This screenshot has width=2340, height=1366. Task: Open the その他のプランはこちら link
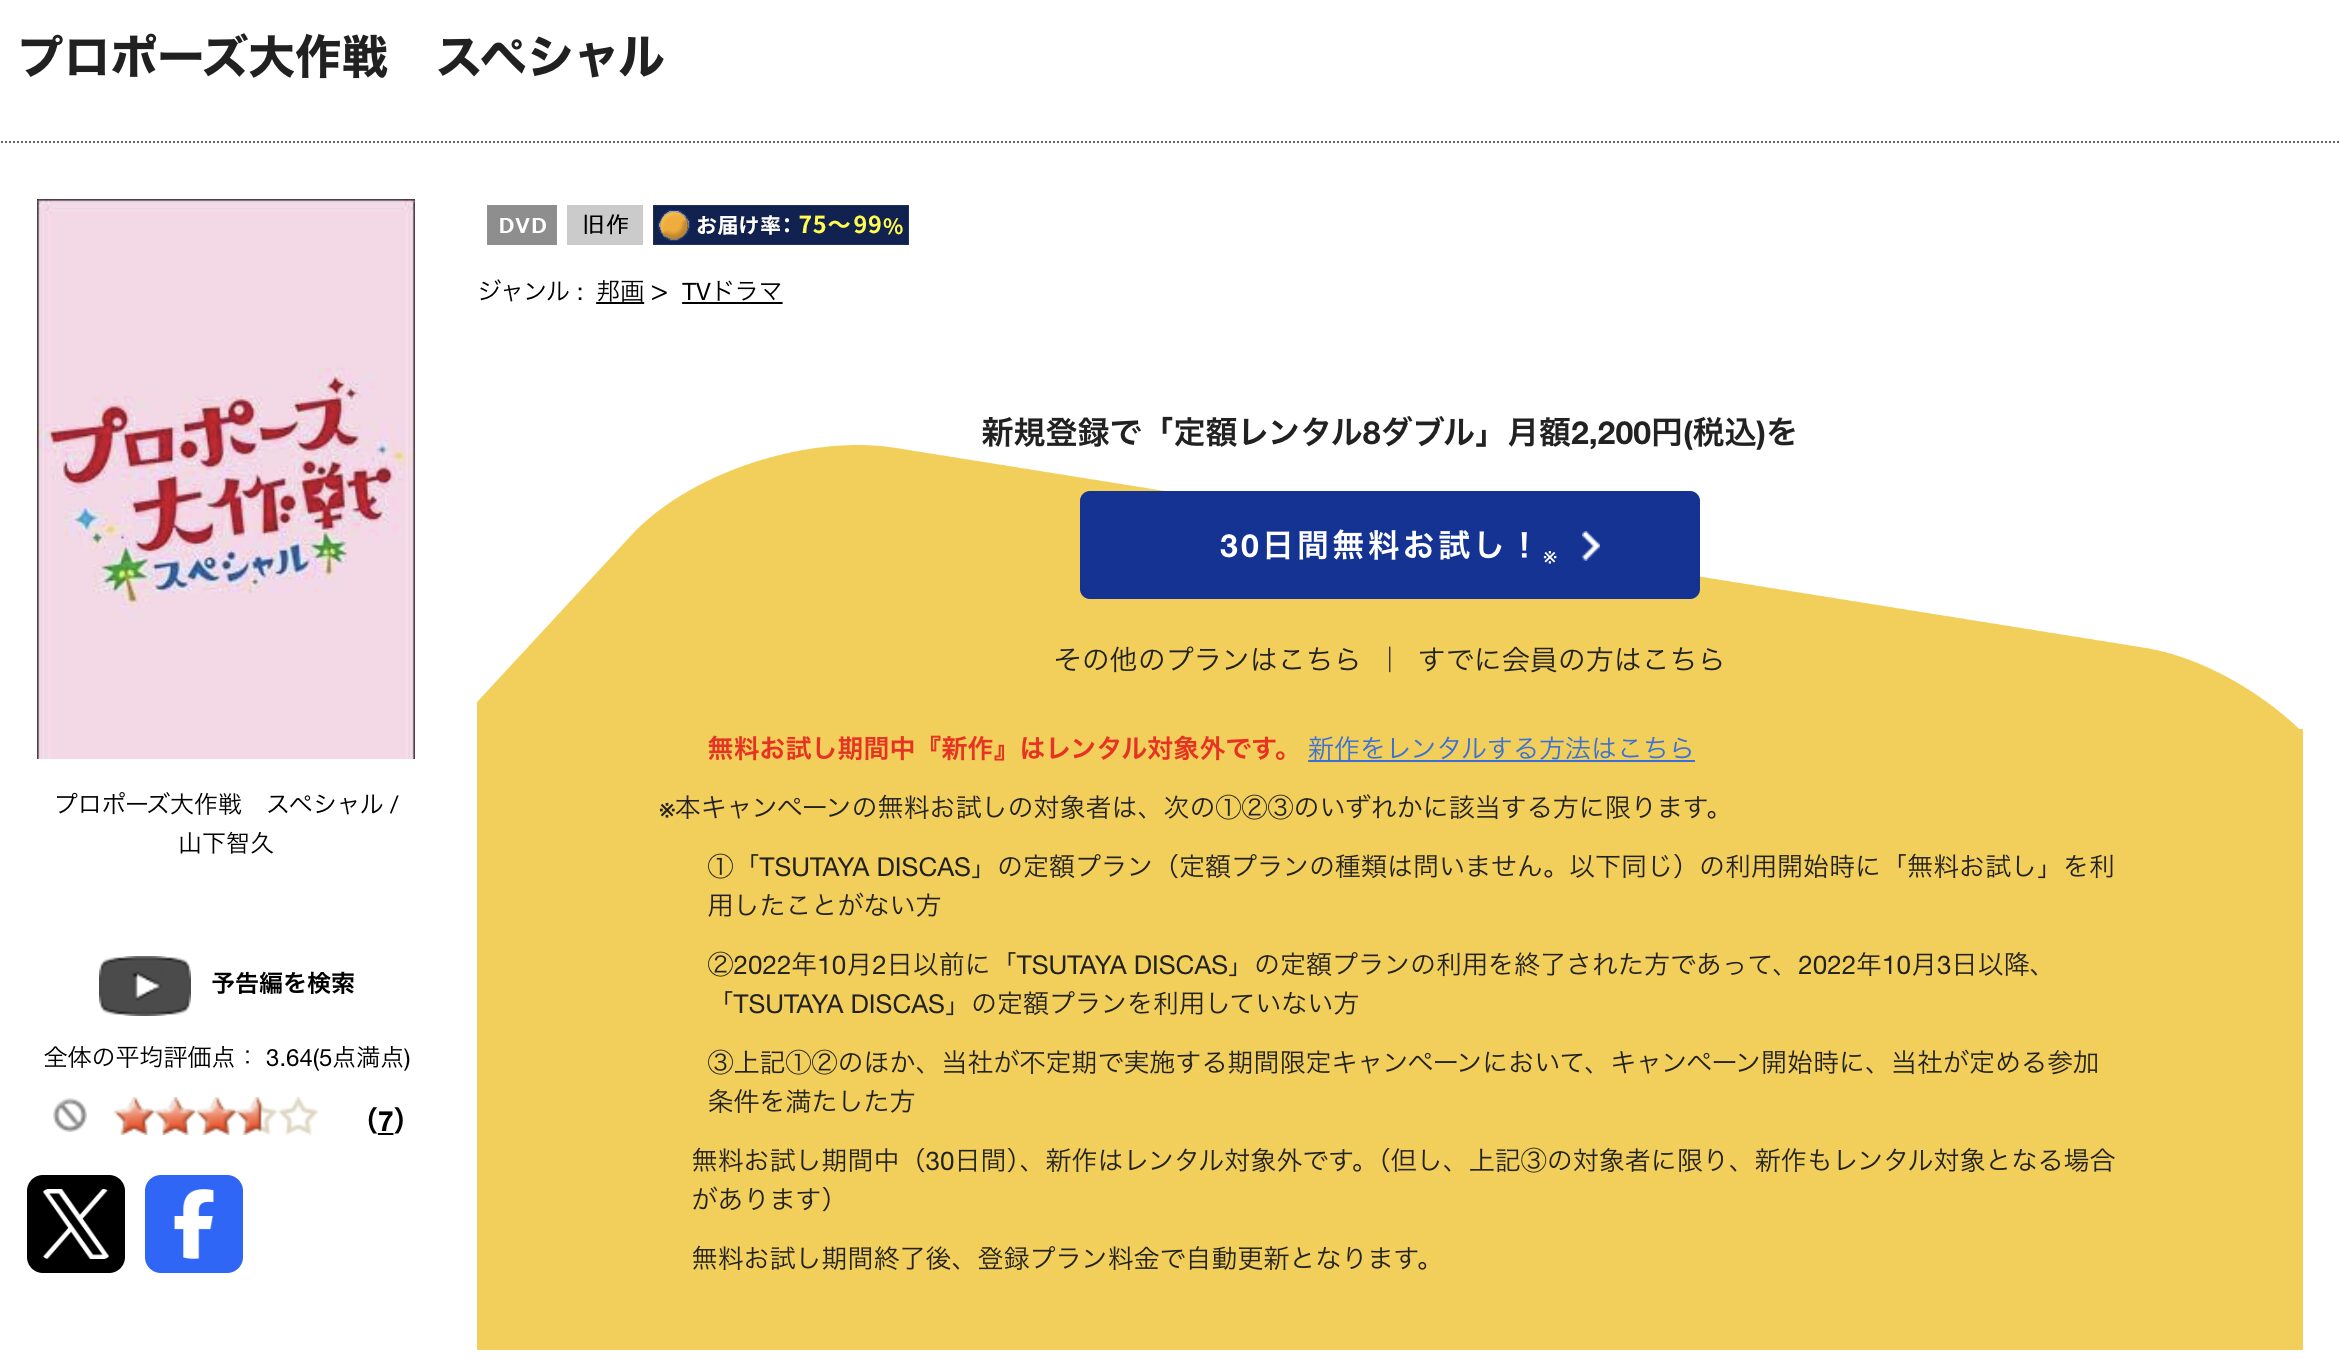[1206, 658]
